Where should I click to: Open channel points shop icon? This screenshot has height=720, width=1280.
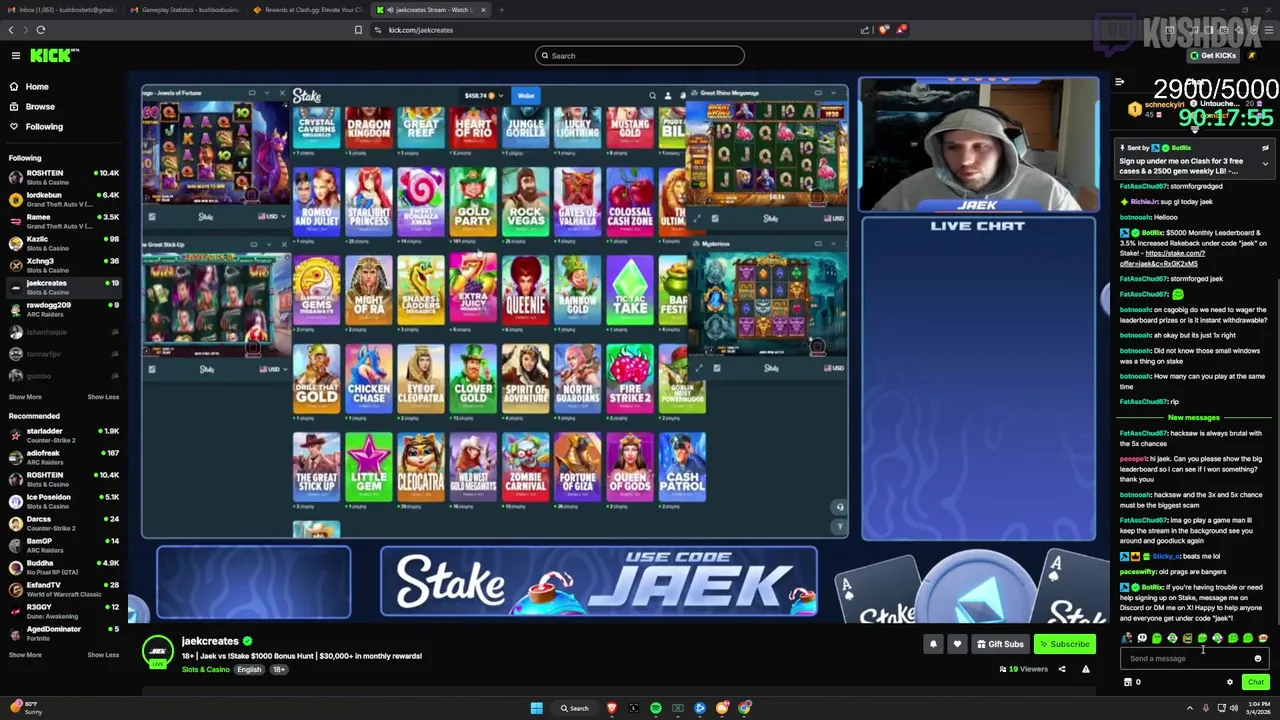(1128, 683)
